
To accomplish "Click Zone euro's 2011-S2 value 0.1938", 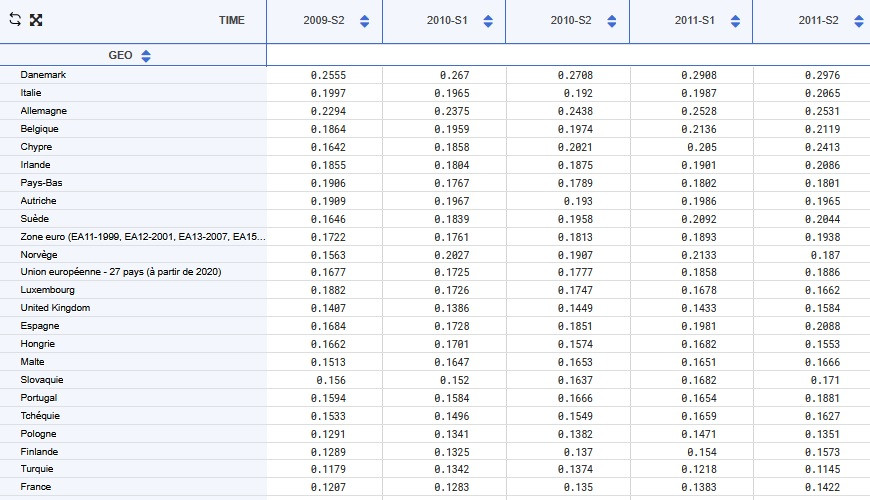I will (x=822, y=237).
